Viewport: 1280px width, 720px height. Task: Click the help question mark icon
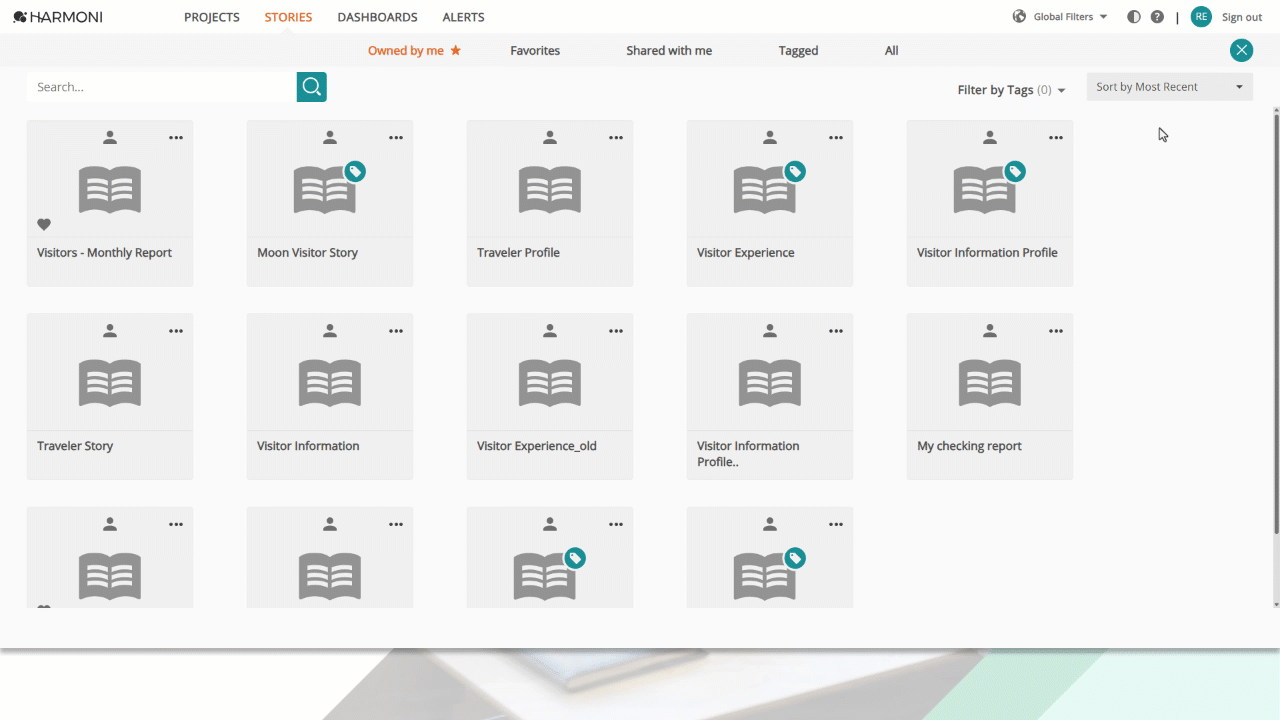[1157, 17]
